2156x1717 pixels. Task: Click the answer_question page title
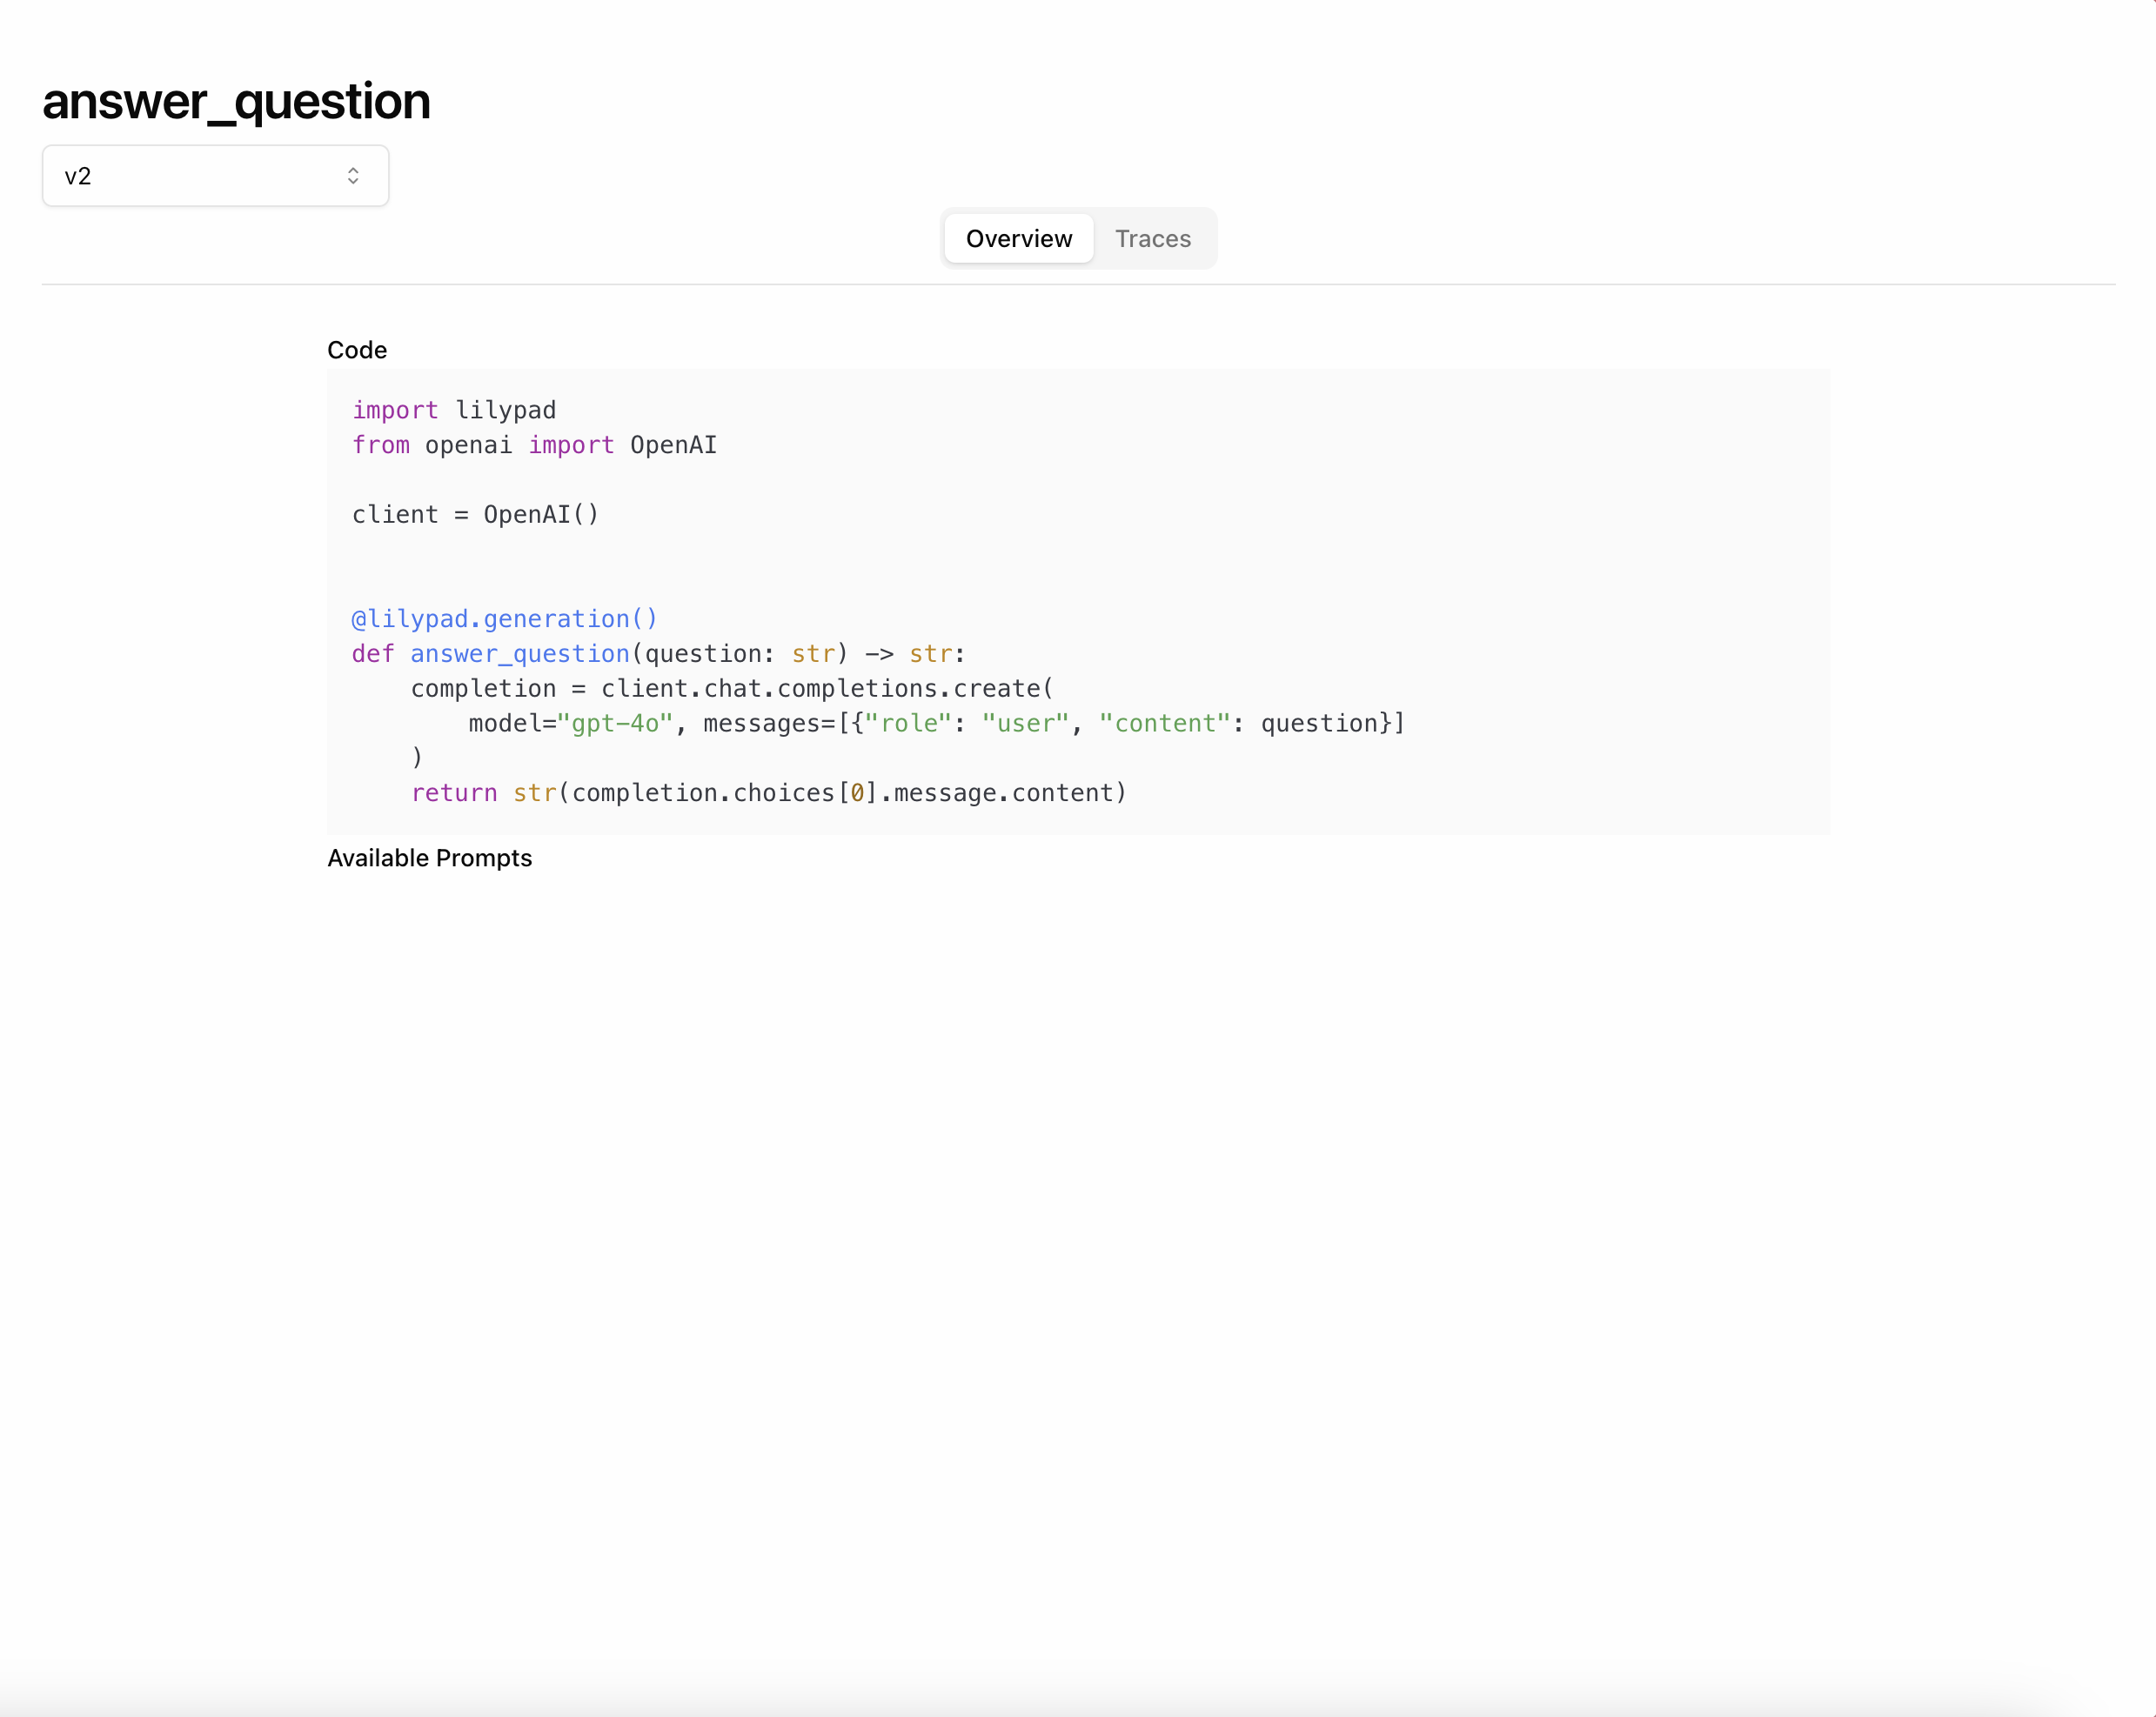click(x=236, y=101)
